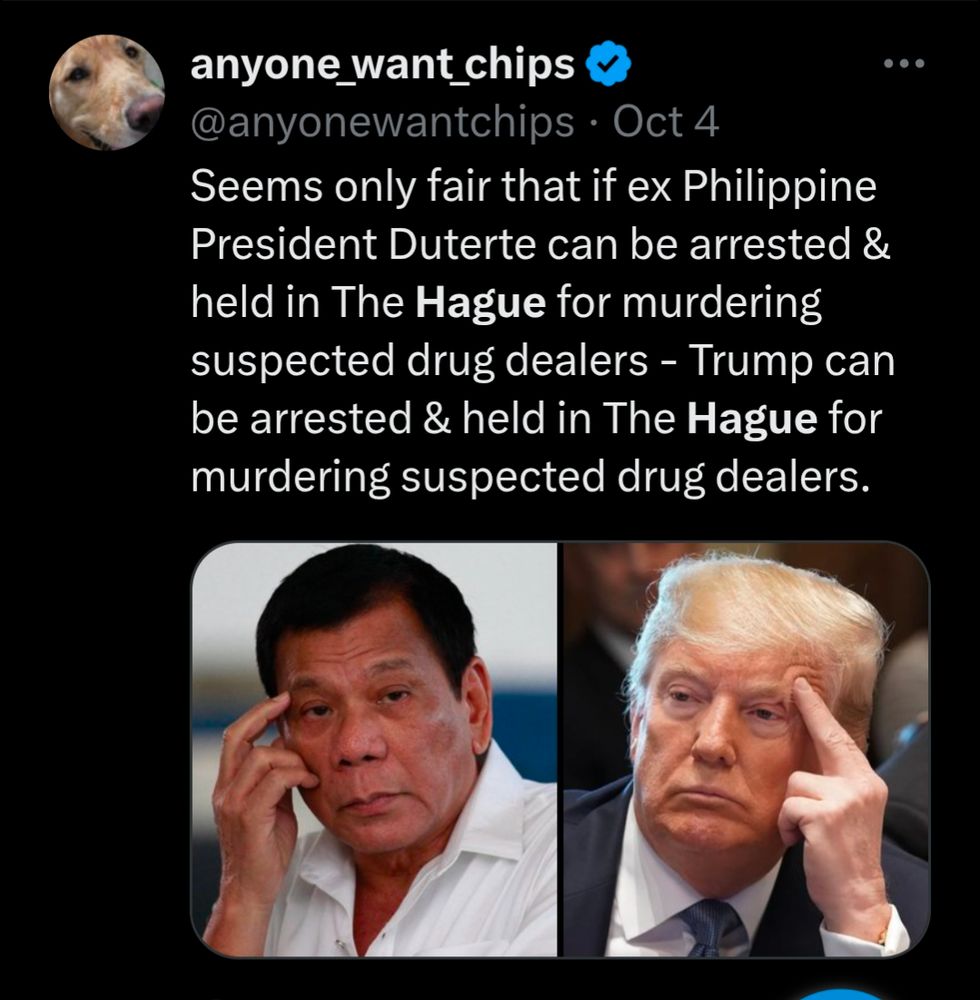Click the blue verified checkmark badge
Image resolution: width=980 pixels, height=1000 pixels.
608,63
